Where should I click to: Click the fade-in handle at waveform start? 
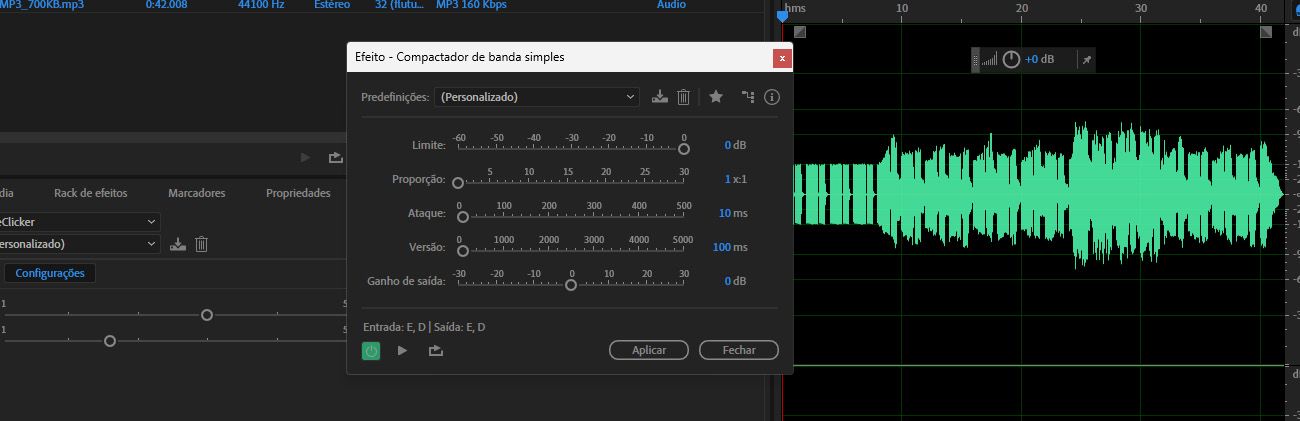click(x=800, y=31)
